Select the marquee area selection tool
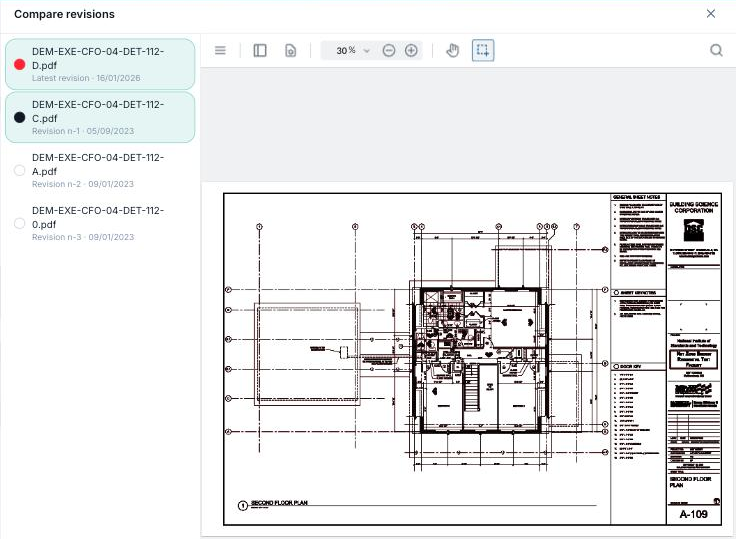The width and height of the screenshot is (736, 539). [483, 50]
